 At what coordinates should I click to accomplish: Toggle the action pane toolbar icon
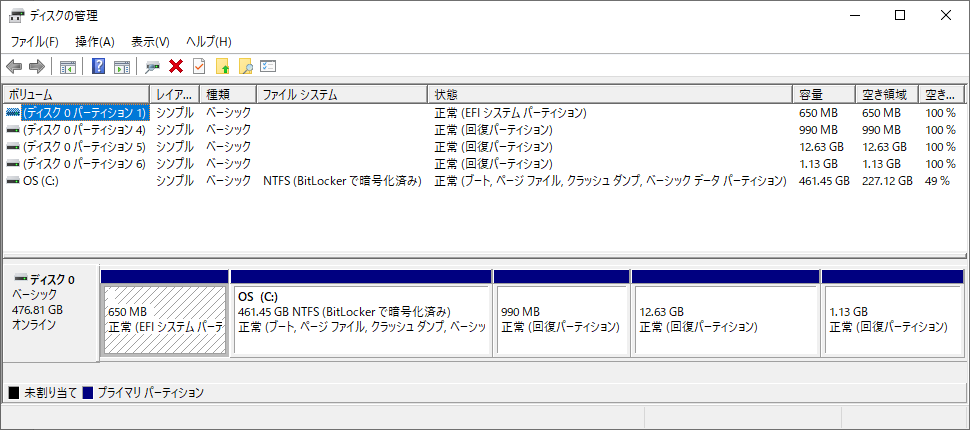pos(122,66)
